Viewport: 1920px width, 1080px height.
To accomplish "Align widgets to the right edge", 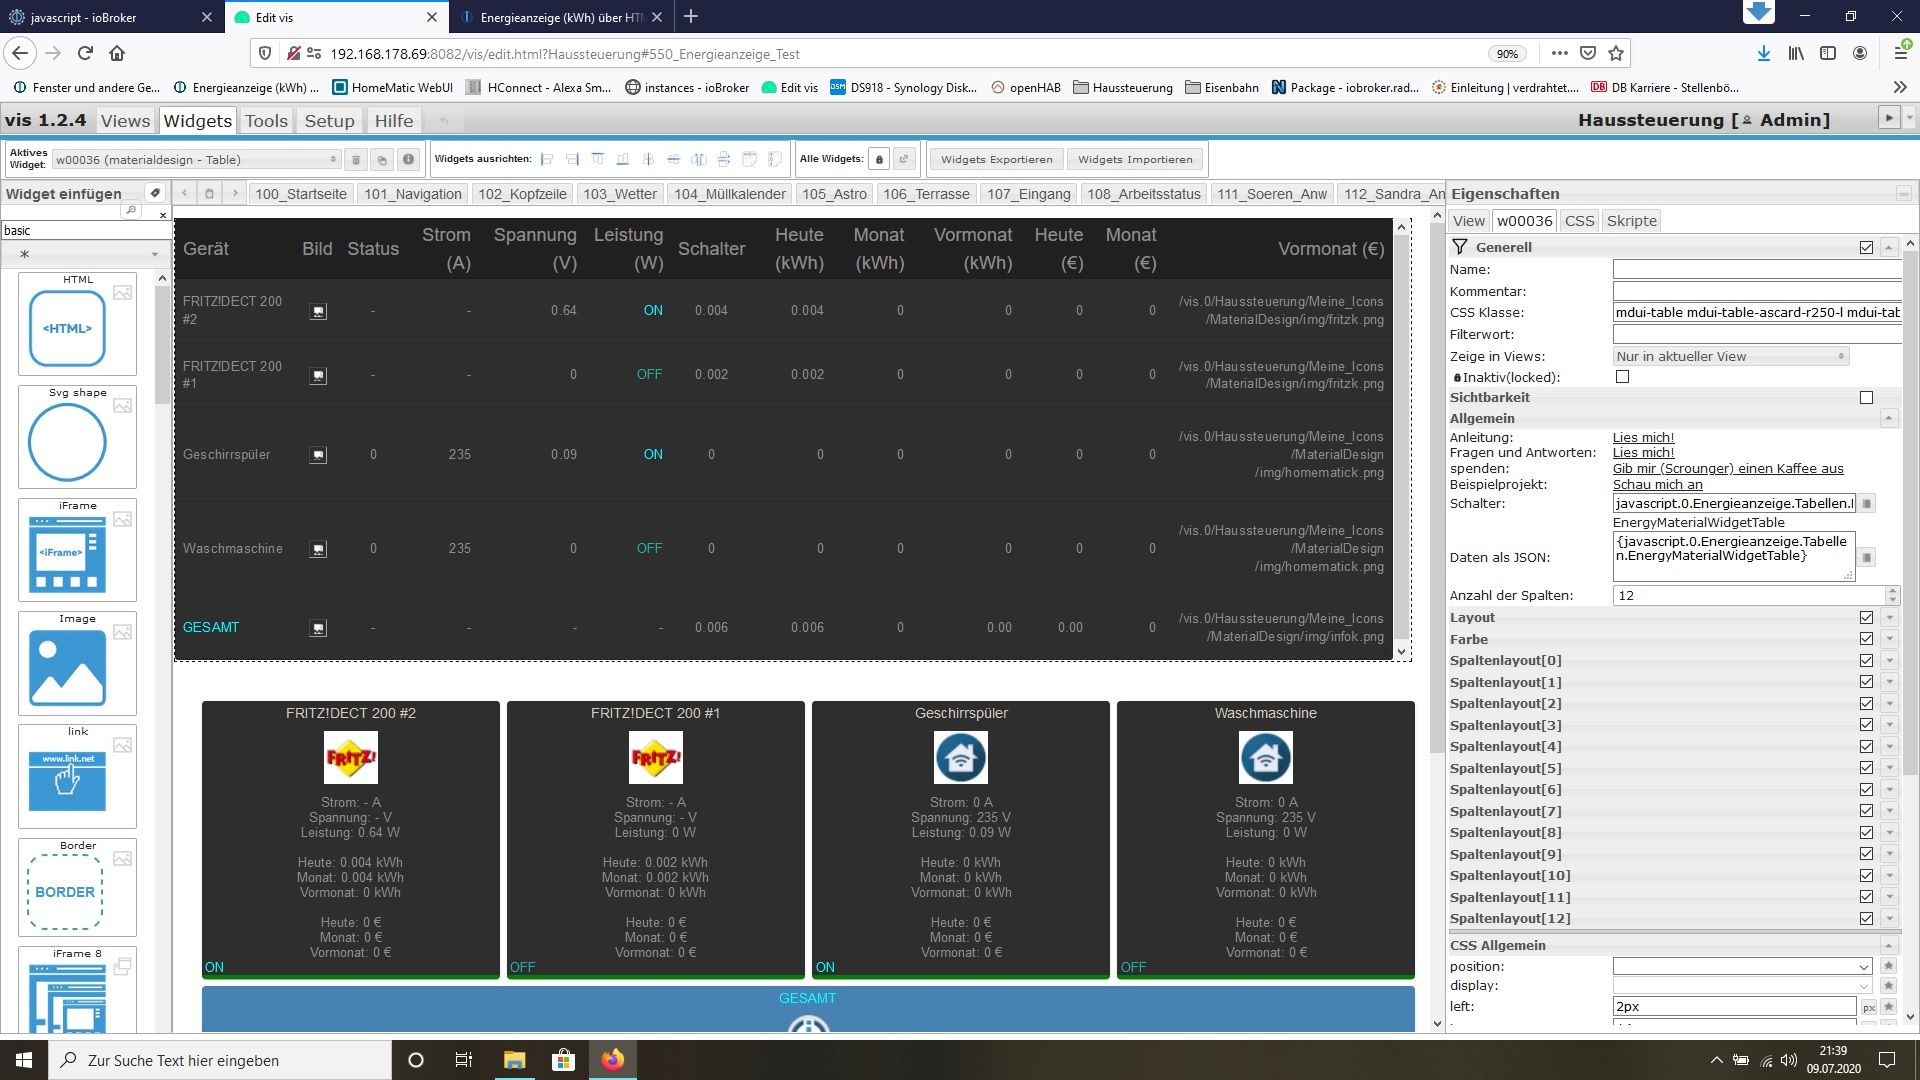I will tap(572, 159).
